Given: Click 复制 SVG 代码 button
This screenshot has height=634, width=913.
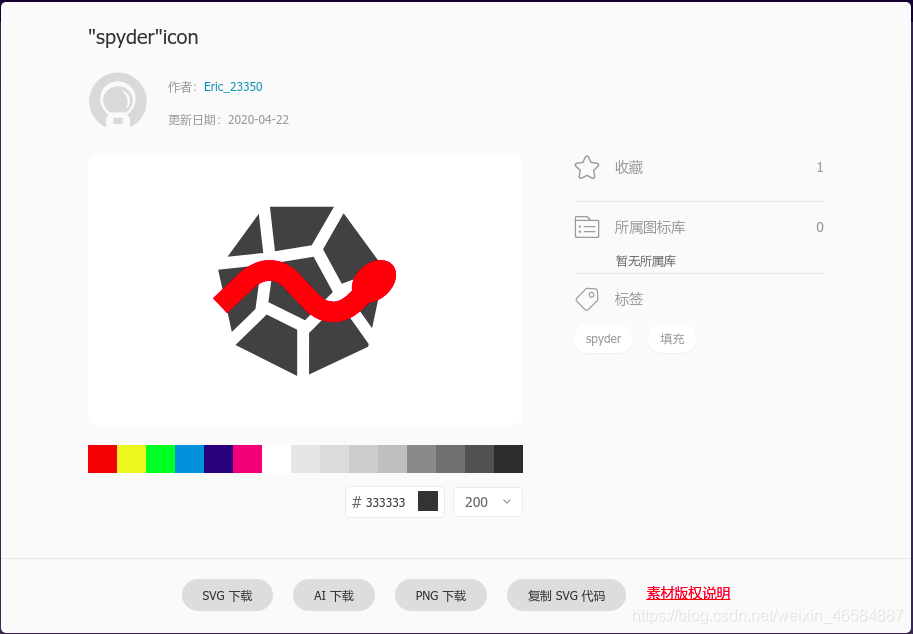Looking at the screenshot, I should (566, 595).
